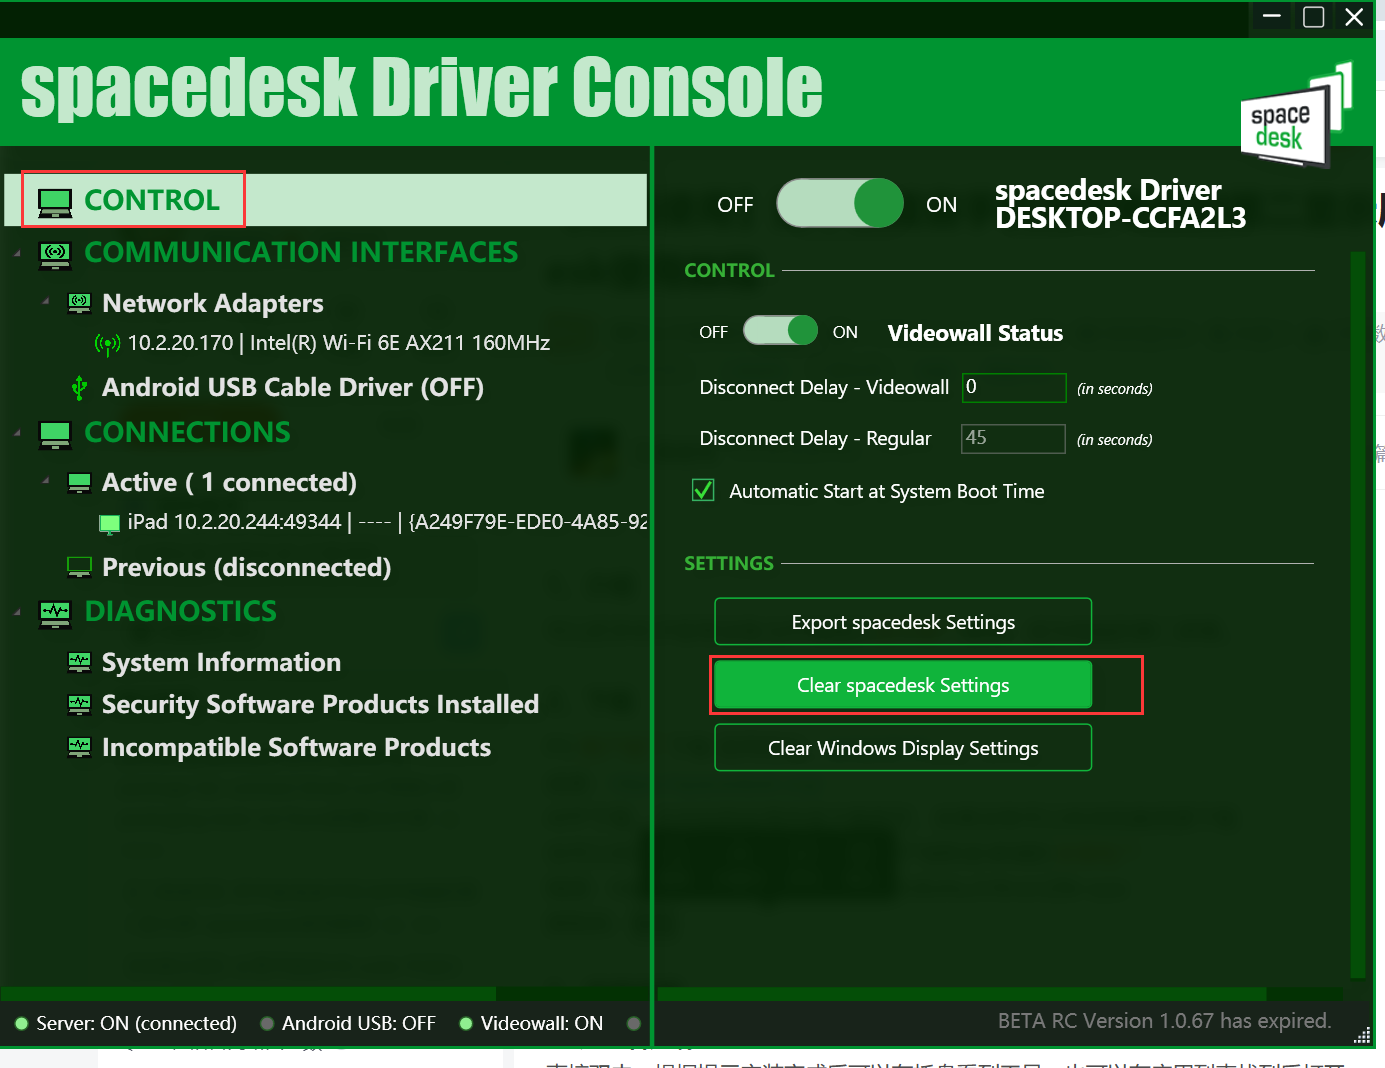Click the Previous (disconnected) monitor icon
The image size is (1385, 1068).
tap(79, 568)
